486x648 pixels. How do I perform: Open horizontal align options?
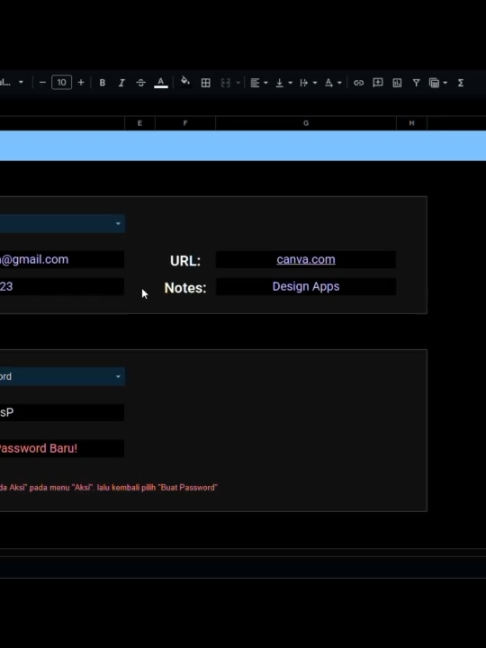click(x=259, y=83)
